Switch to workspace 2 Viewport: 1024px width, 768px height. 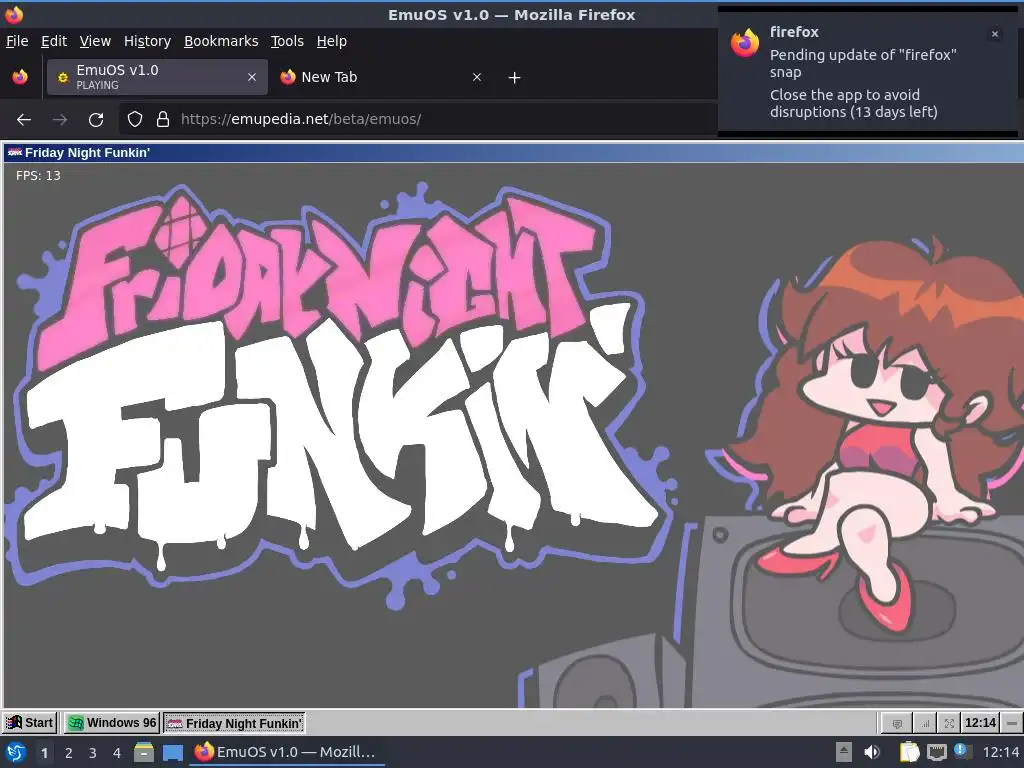point(69,753)
